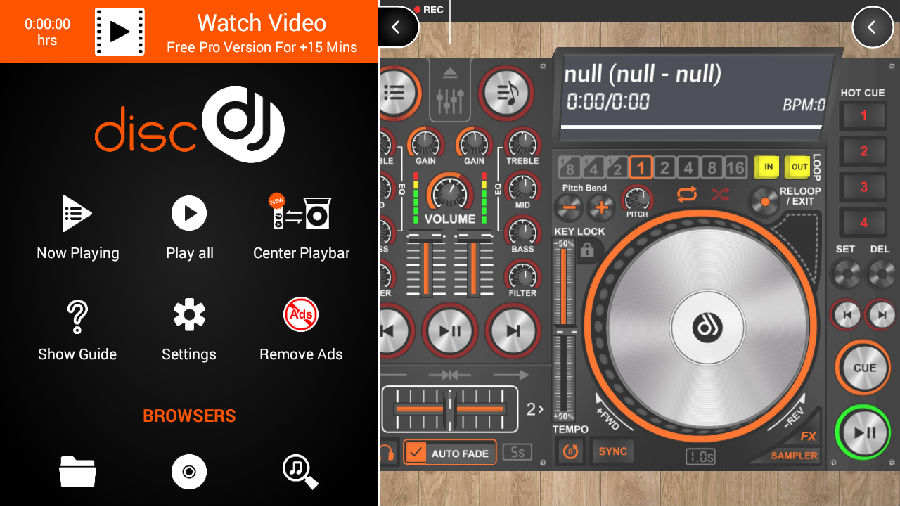Click the TEMPO vertical slider

click(x=564, y=330)
